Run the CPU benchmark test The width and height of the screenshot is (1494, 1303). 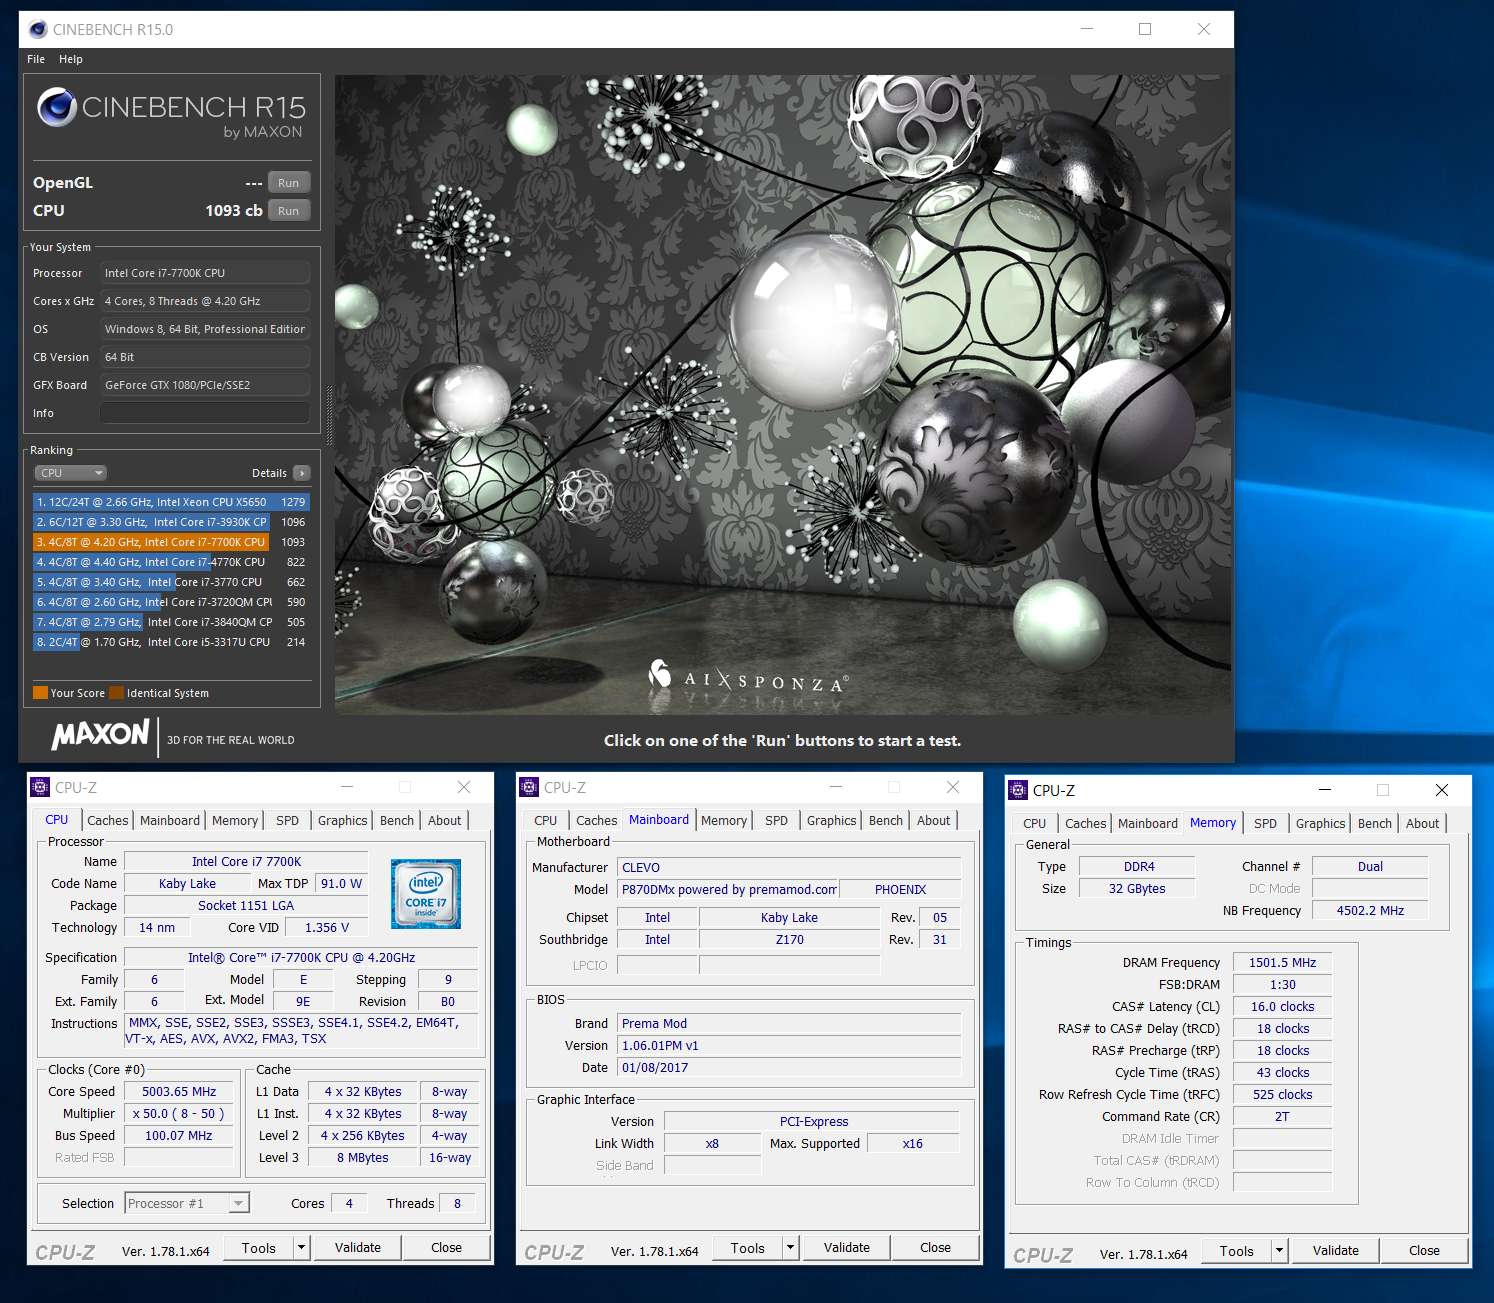point(289,210)
